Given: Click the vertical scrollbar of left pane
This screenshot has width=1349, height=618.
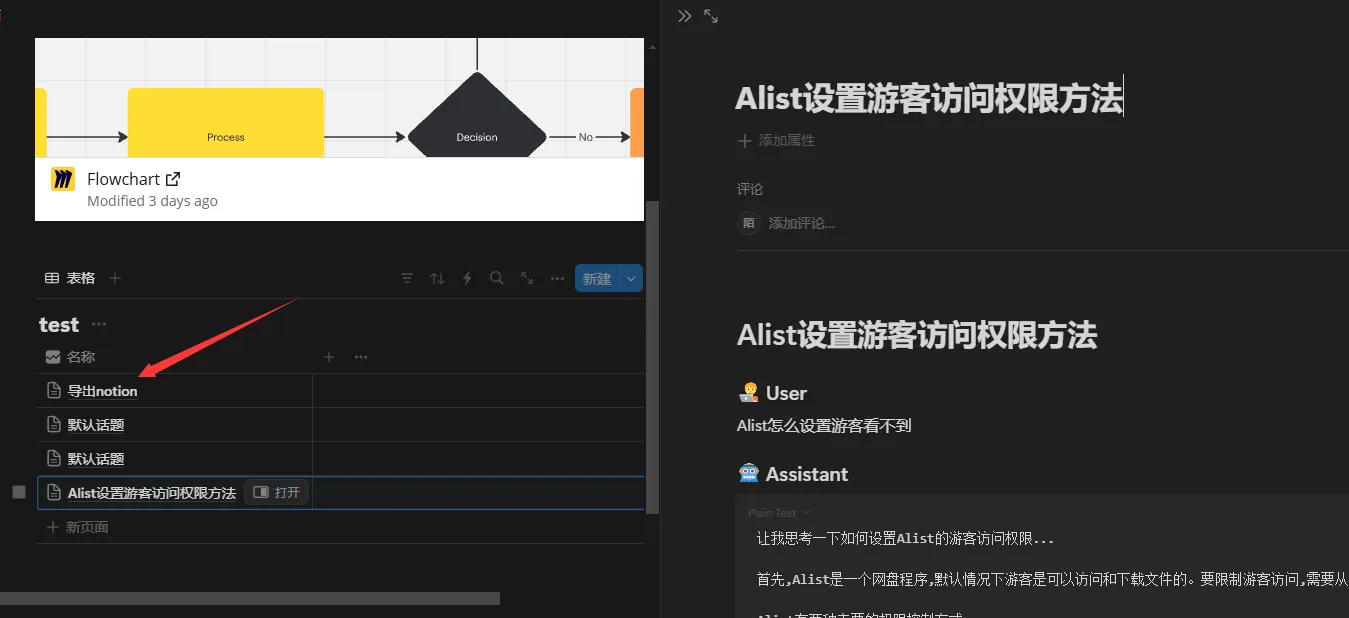Looking at the screenshot, I should coord(652,357).
